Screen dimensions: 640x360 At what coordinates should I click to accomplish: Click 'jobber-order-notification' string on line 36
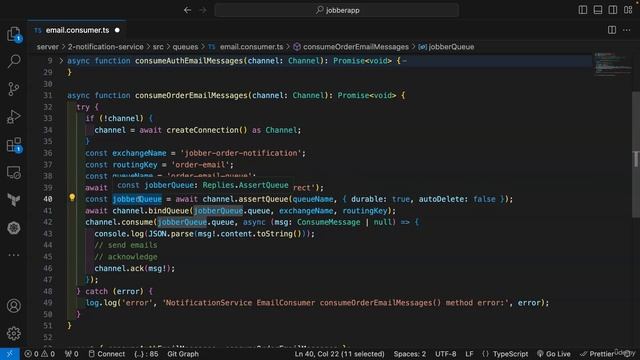coord(243,153)
